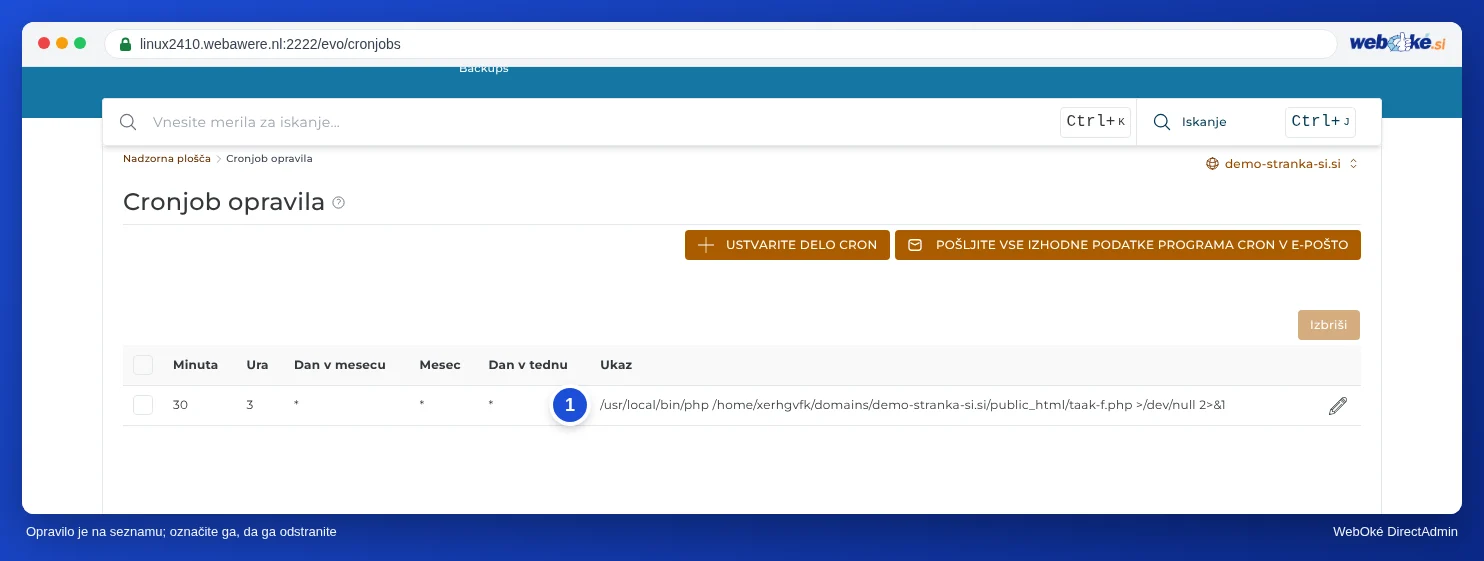
Task: Click the Minuta column header
Action: pyautogui.click(x=195, y=365)
